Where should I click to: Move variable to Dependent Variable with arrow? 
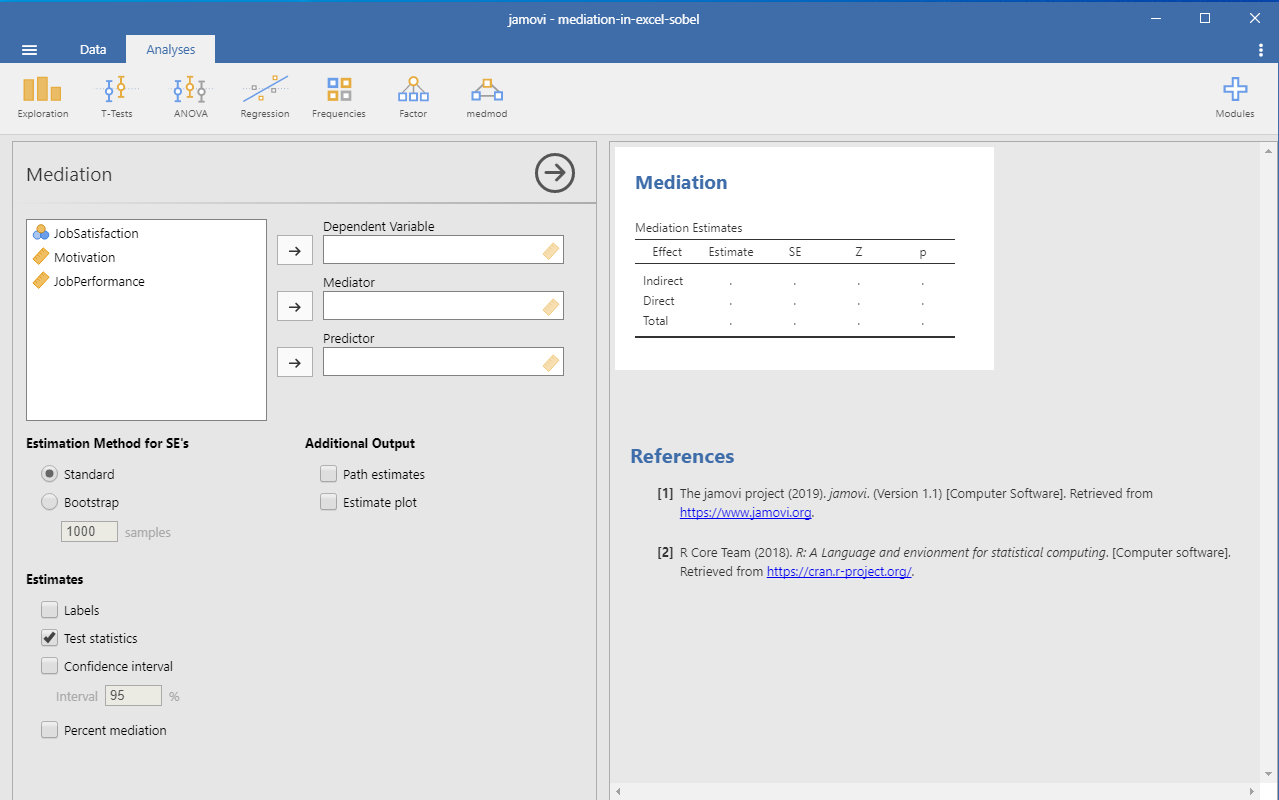tap(294, 251)
